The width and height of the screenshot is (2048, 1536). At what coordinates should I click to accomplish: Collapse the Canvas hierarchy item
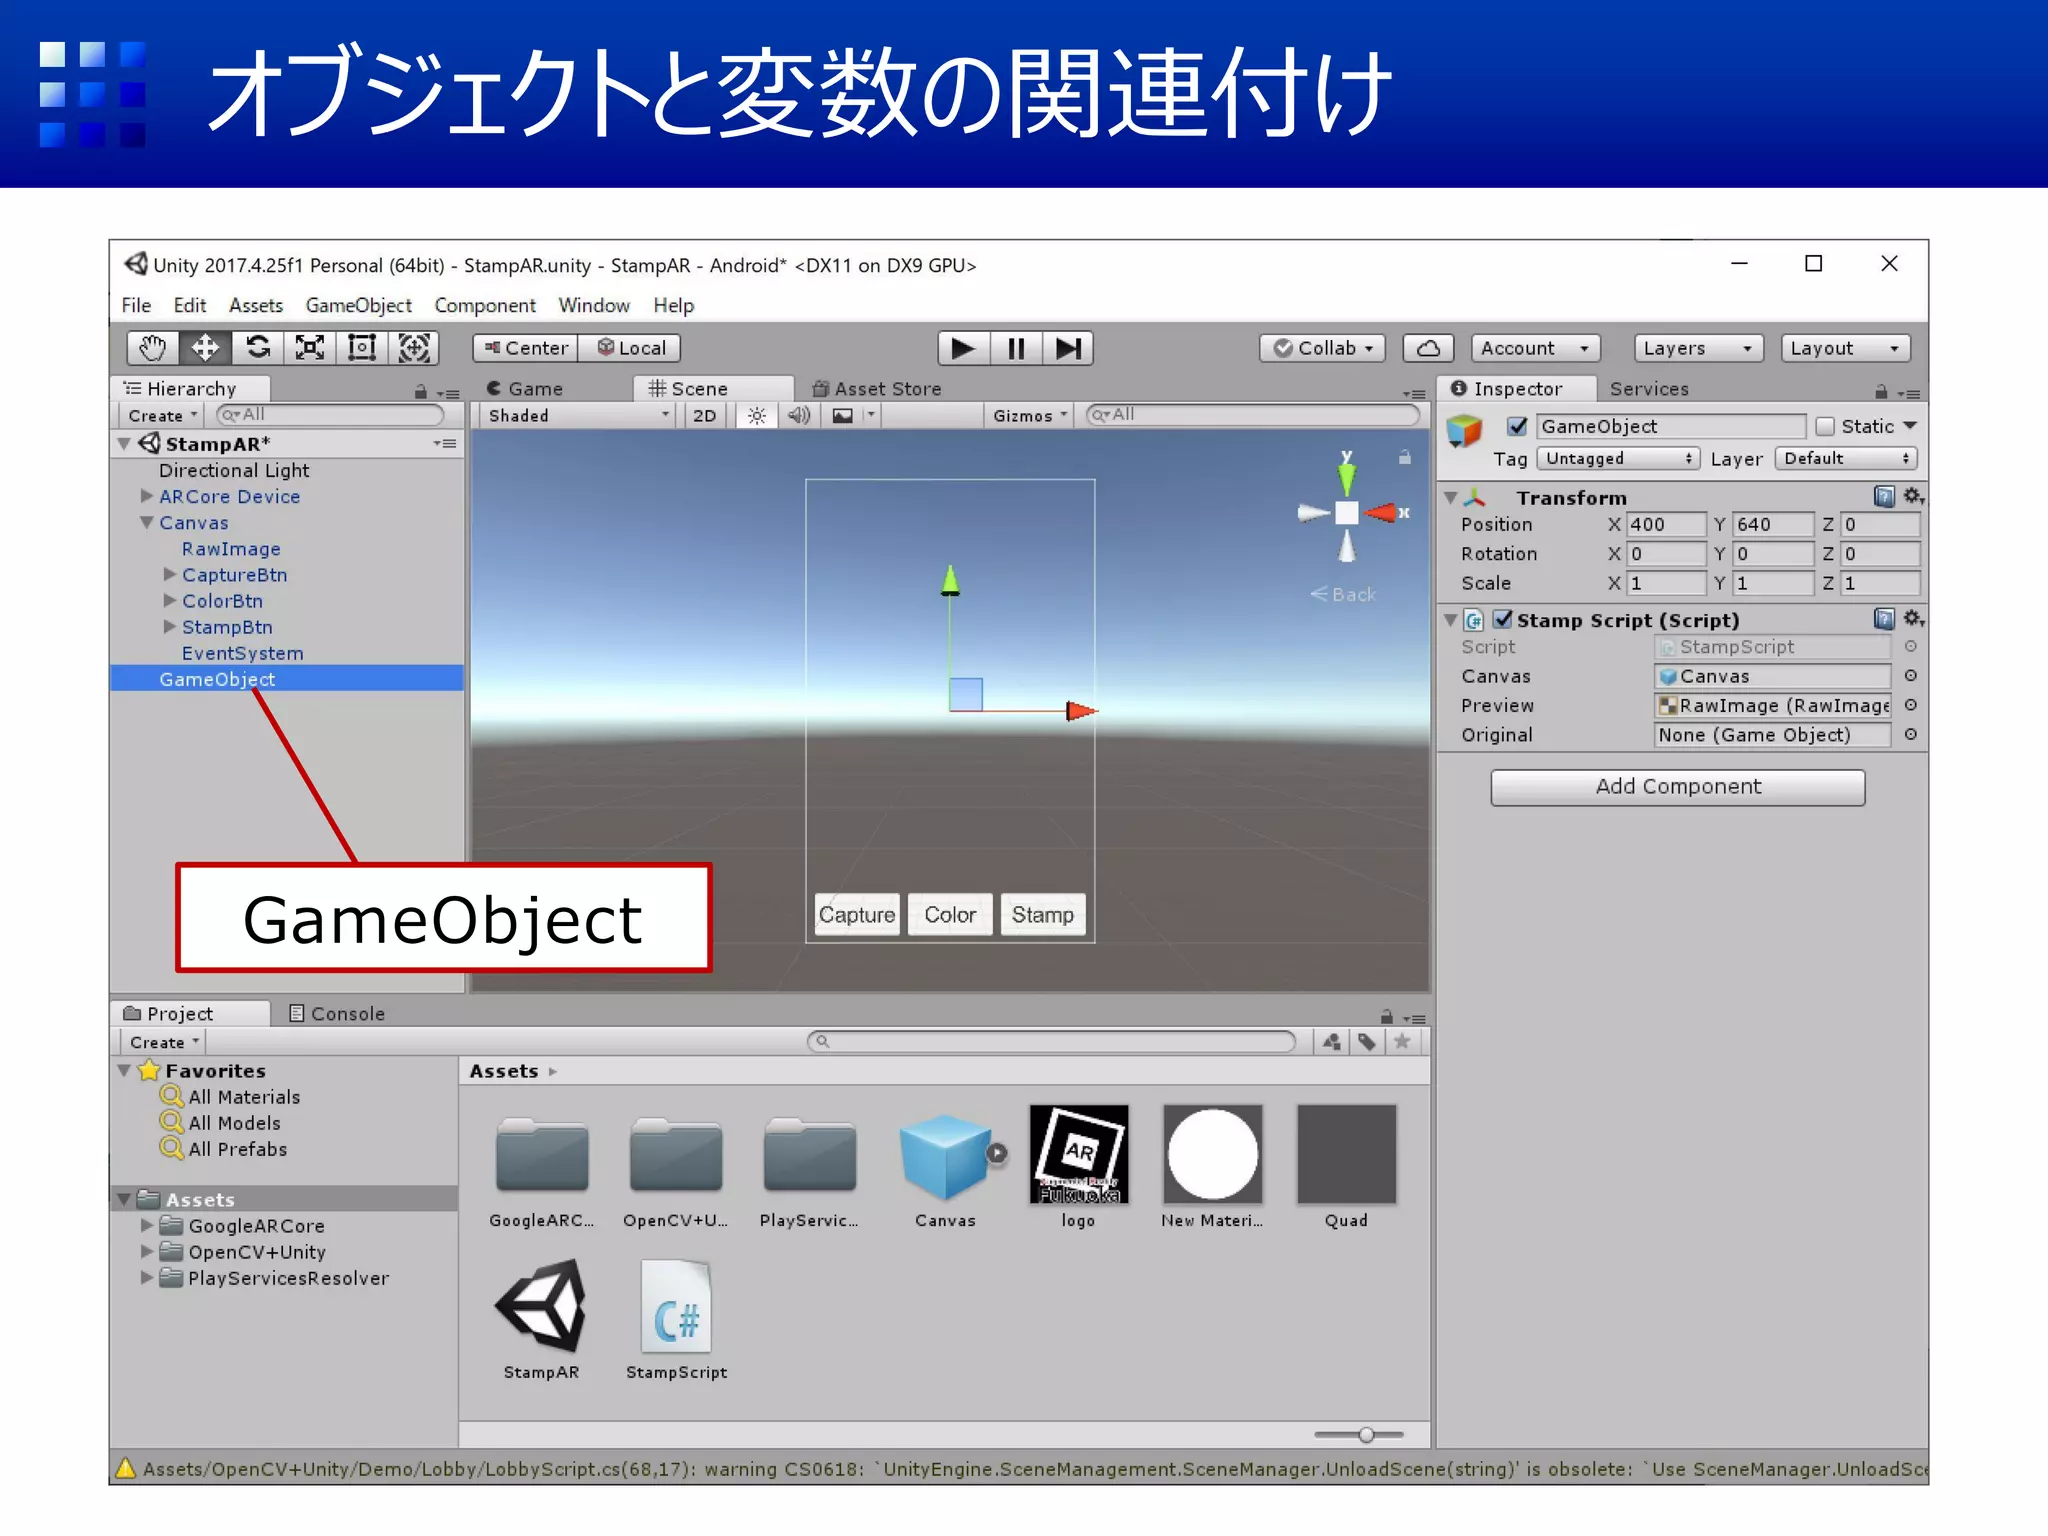click(147, 522)
